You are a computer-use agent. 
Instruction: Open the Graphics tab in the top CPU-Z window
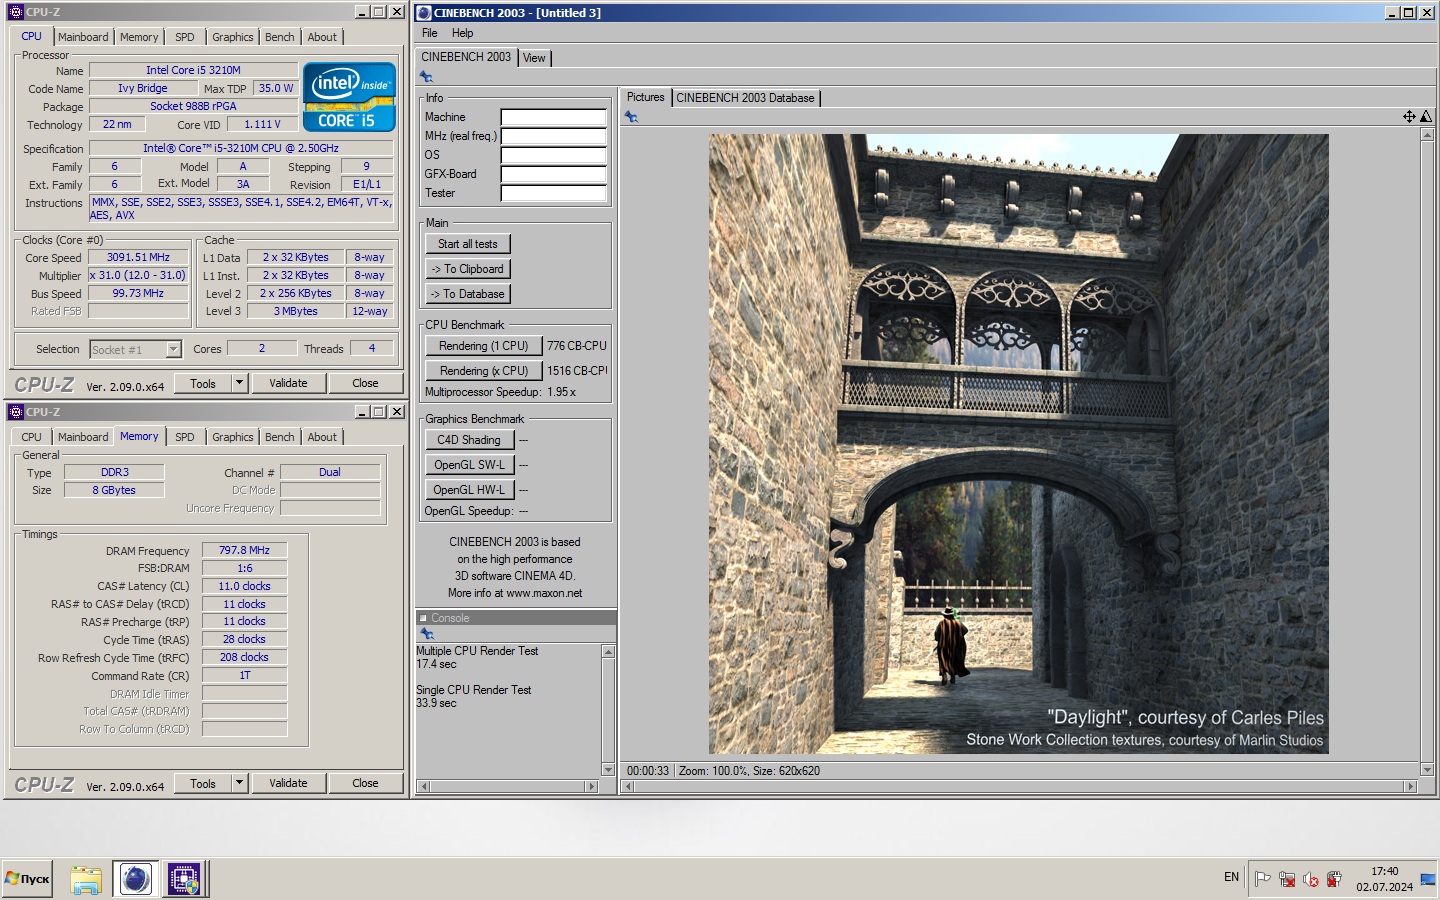(x=233, y=37)
